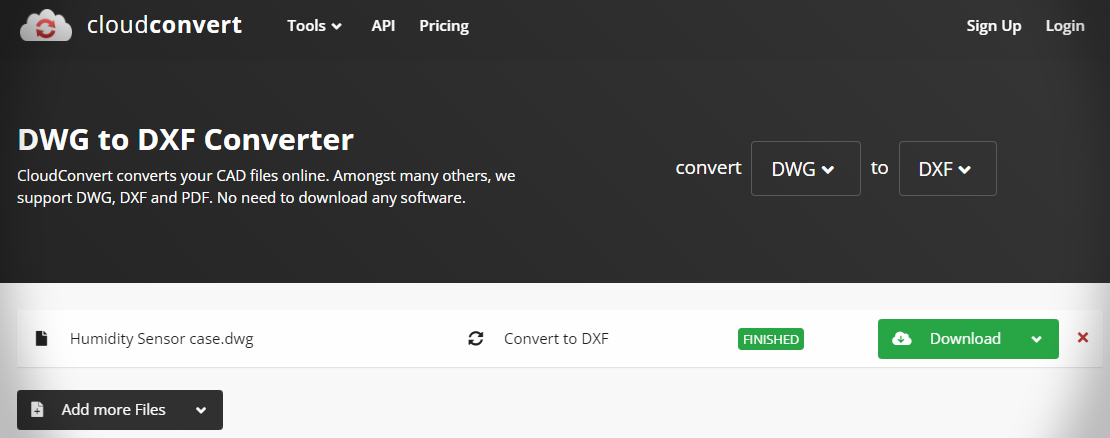This screenshot has width=1110, height=438.
Task: Click the CloudConvert cloud logo icon
Action: [x=46, y=25]
